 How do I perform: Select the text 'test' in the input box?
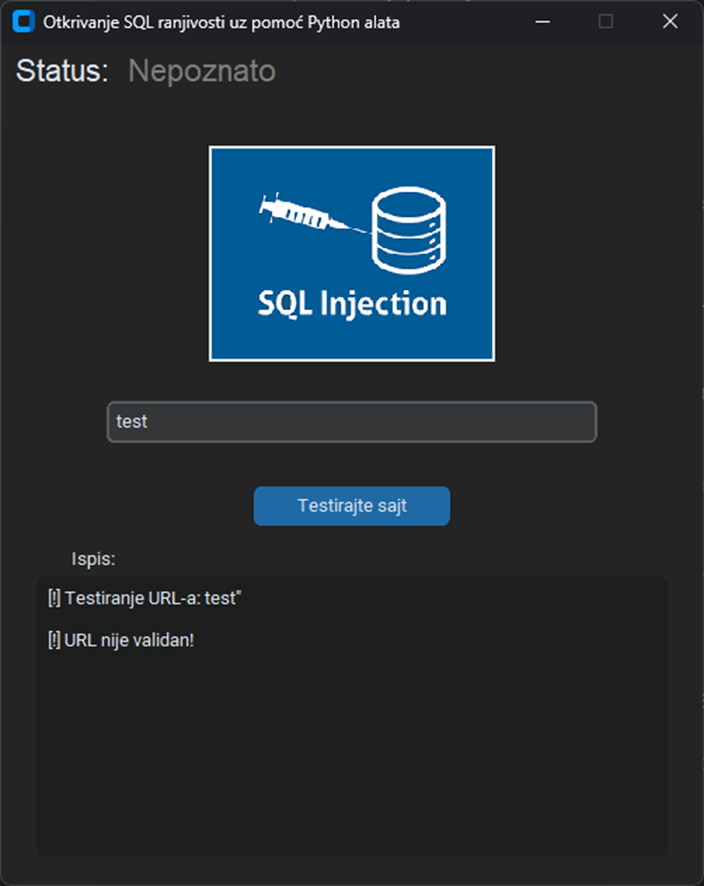coord(132,421)
